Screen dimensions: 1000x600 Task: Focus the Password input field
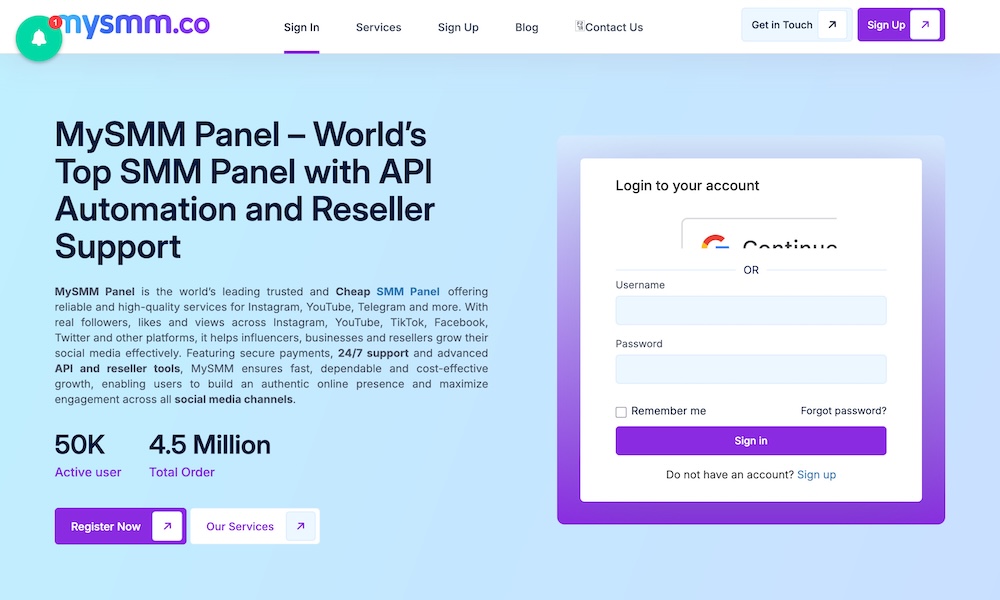pos(750,369)
